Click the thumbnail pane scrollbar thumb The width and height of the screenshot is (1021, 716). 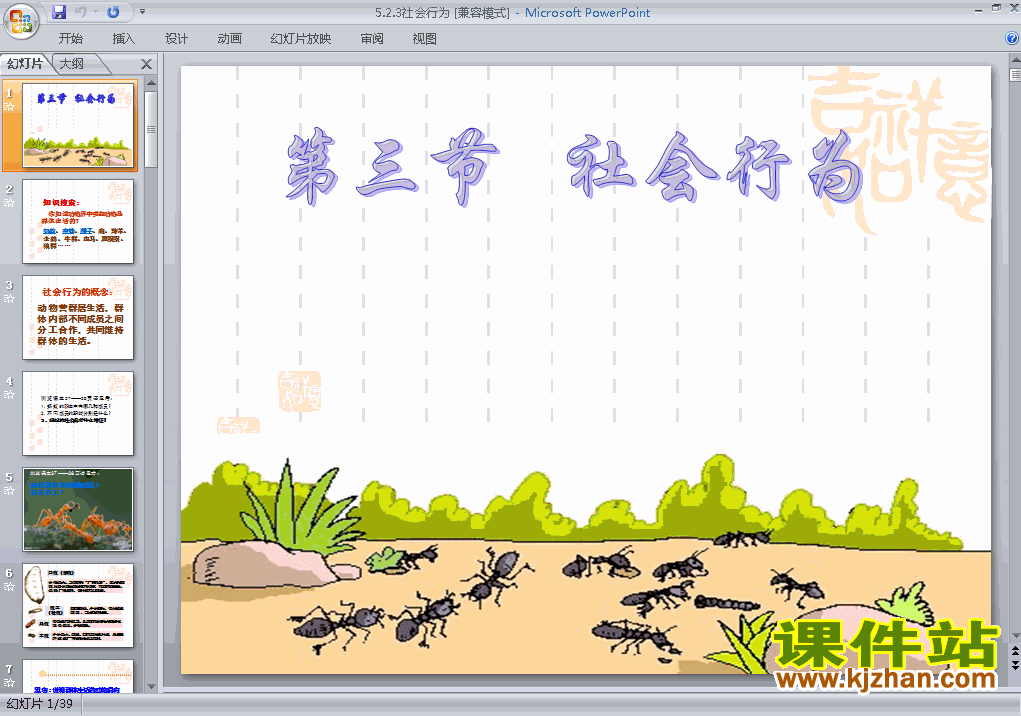point(151,130)
